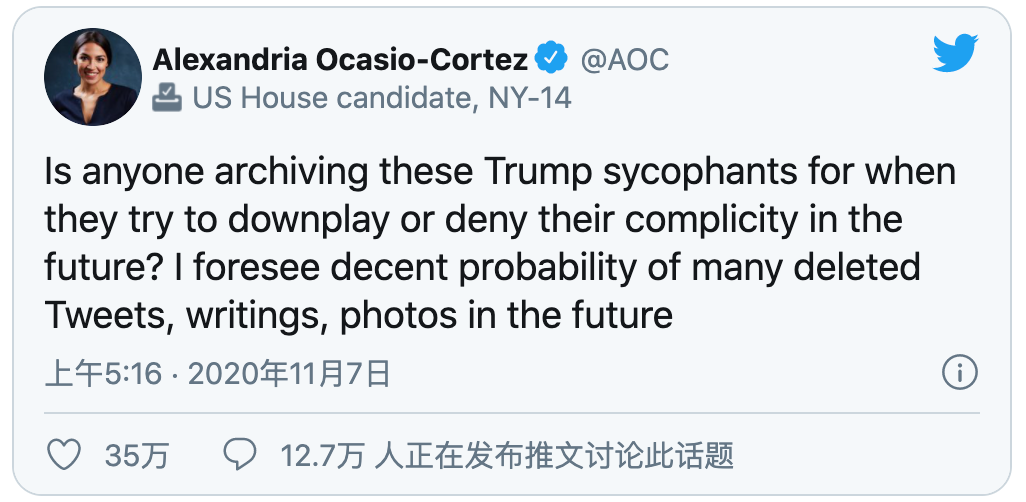Click the blue verified checkmark badge
1026x502 pixels.
pos(551,60)
